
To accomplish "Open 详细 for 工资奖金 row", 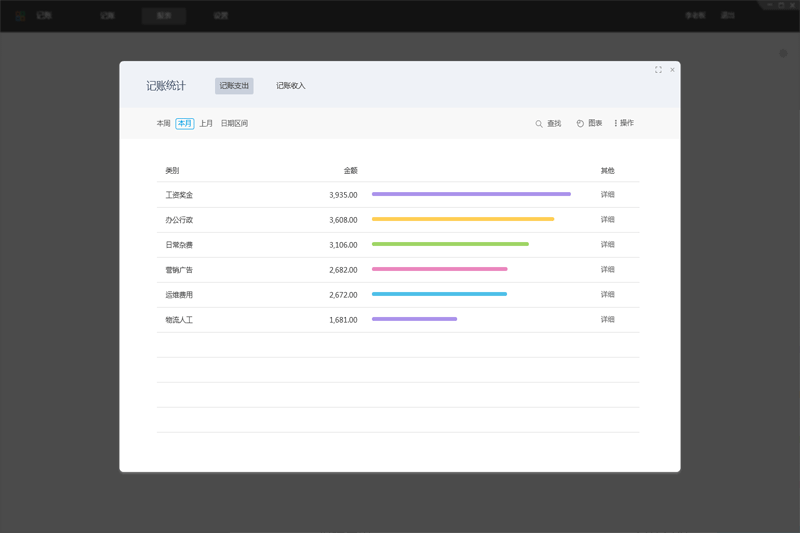I will [608, 194].
